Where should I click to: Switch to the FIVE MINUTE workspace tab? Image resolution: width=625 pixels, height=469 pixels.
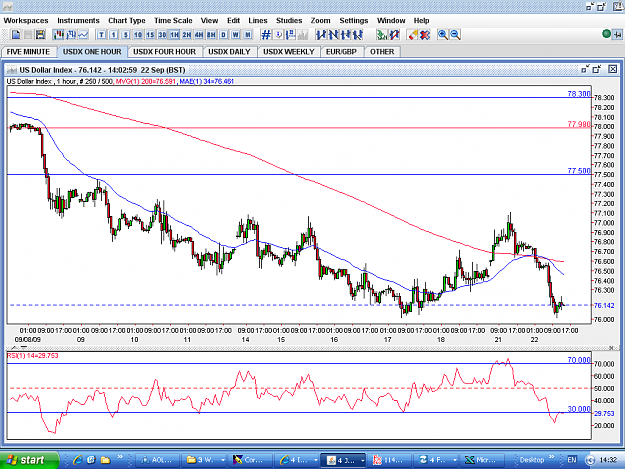pos(28,52)
